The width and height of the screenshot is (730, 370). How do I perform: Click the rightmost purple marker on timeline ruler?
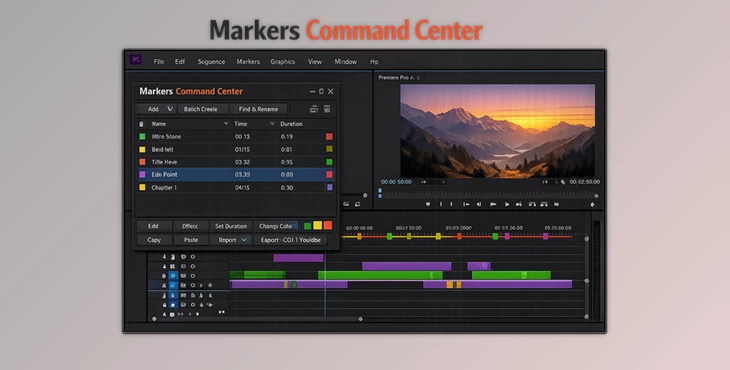[x=545, y=237]
